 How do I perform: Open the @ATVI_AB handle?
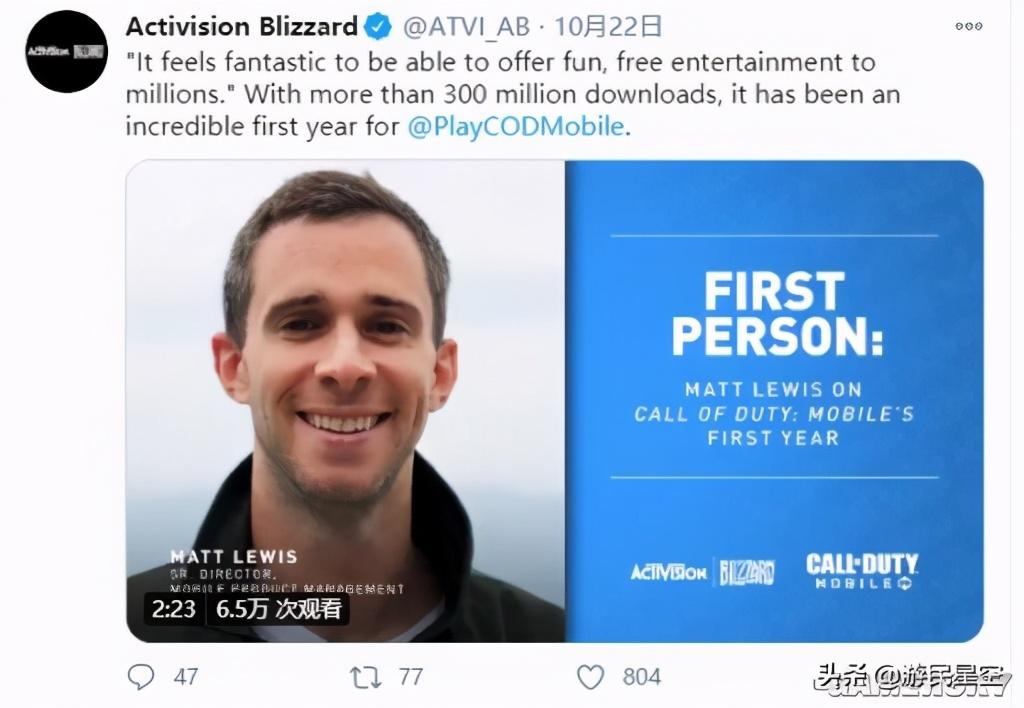click(466, 27)
